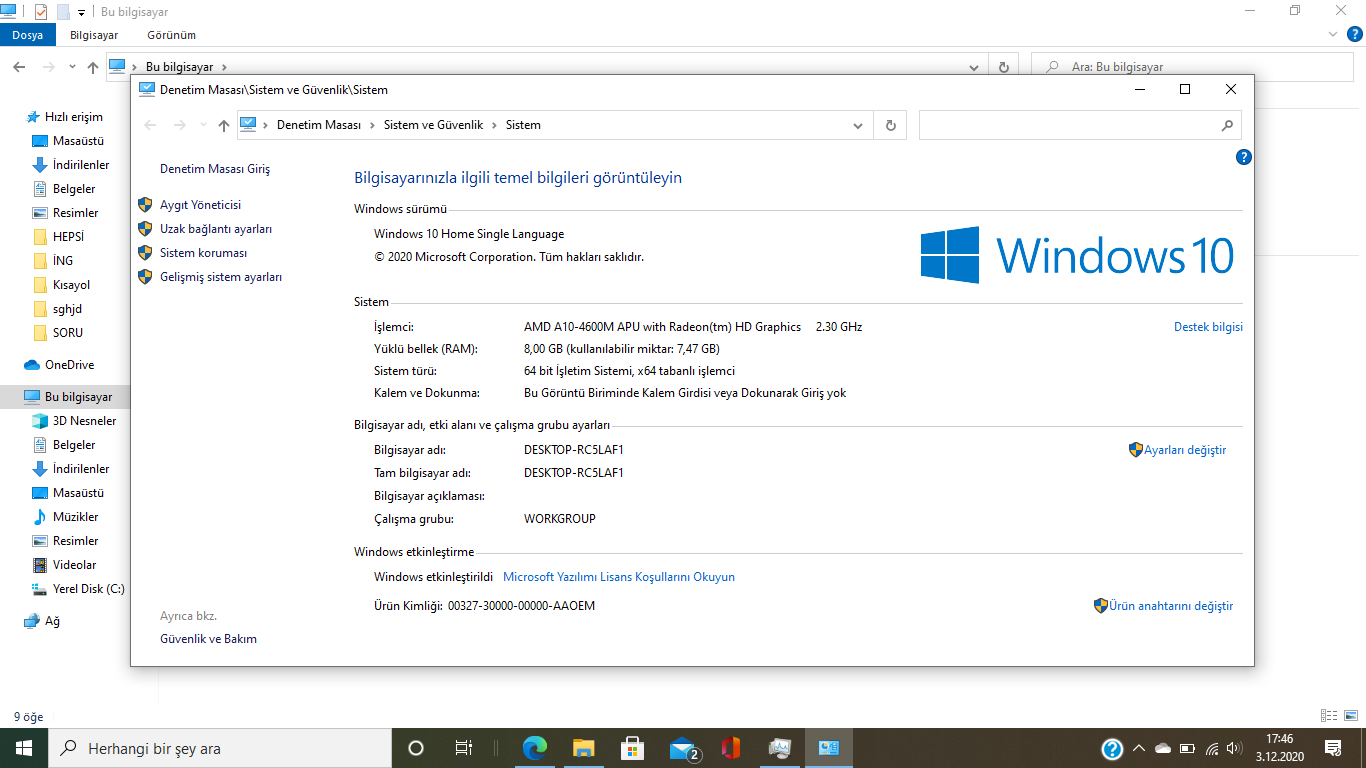
Task: Open Uzak bağlantı ayarları
Action: 216,229
